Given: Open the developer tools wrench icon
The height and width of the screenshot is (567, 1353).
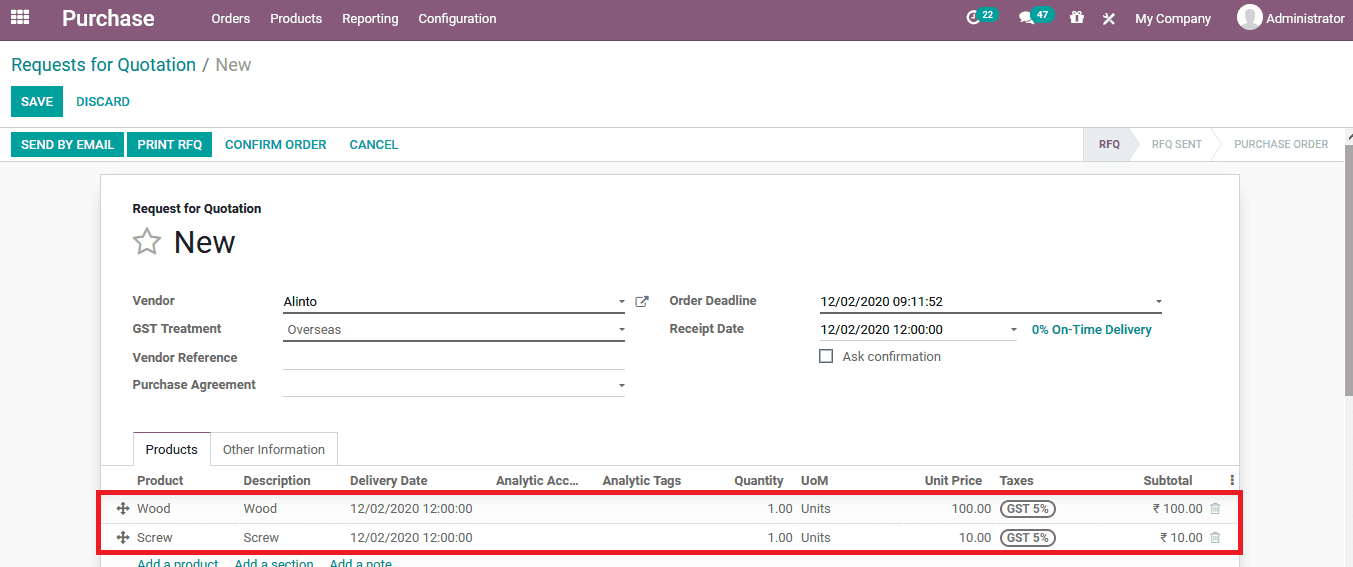Looking at the screenshot, I should tap(1108, 18).
